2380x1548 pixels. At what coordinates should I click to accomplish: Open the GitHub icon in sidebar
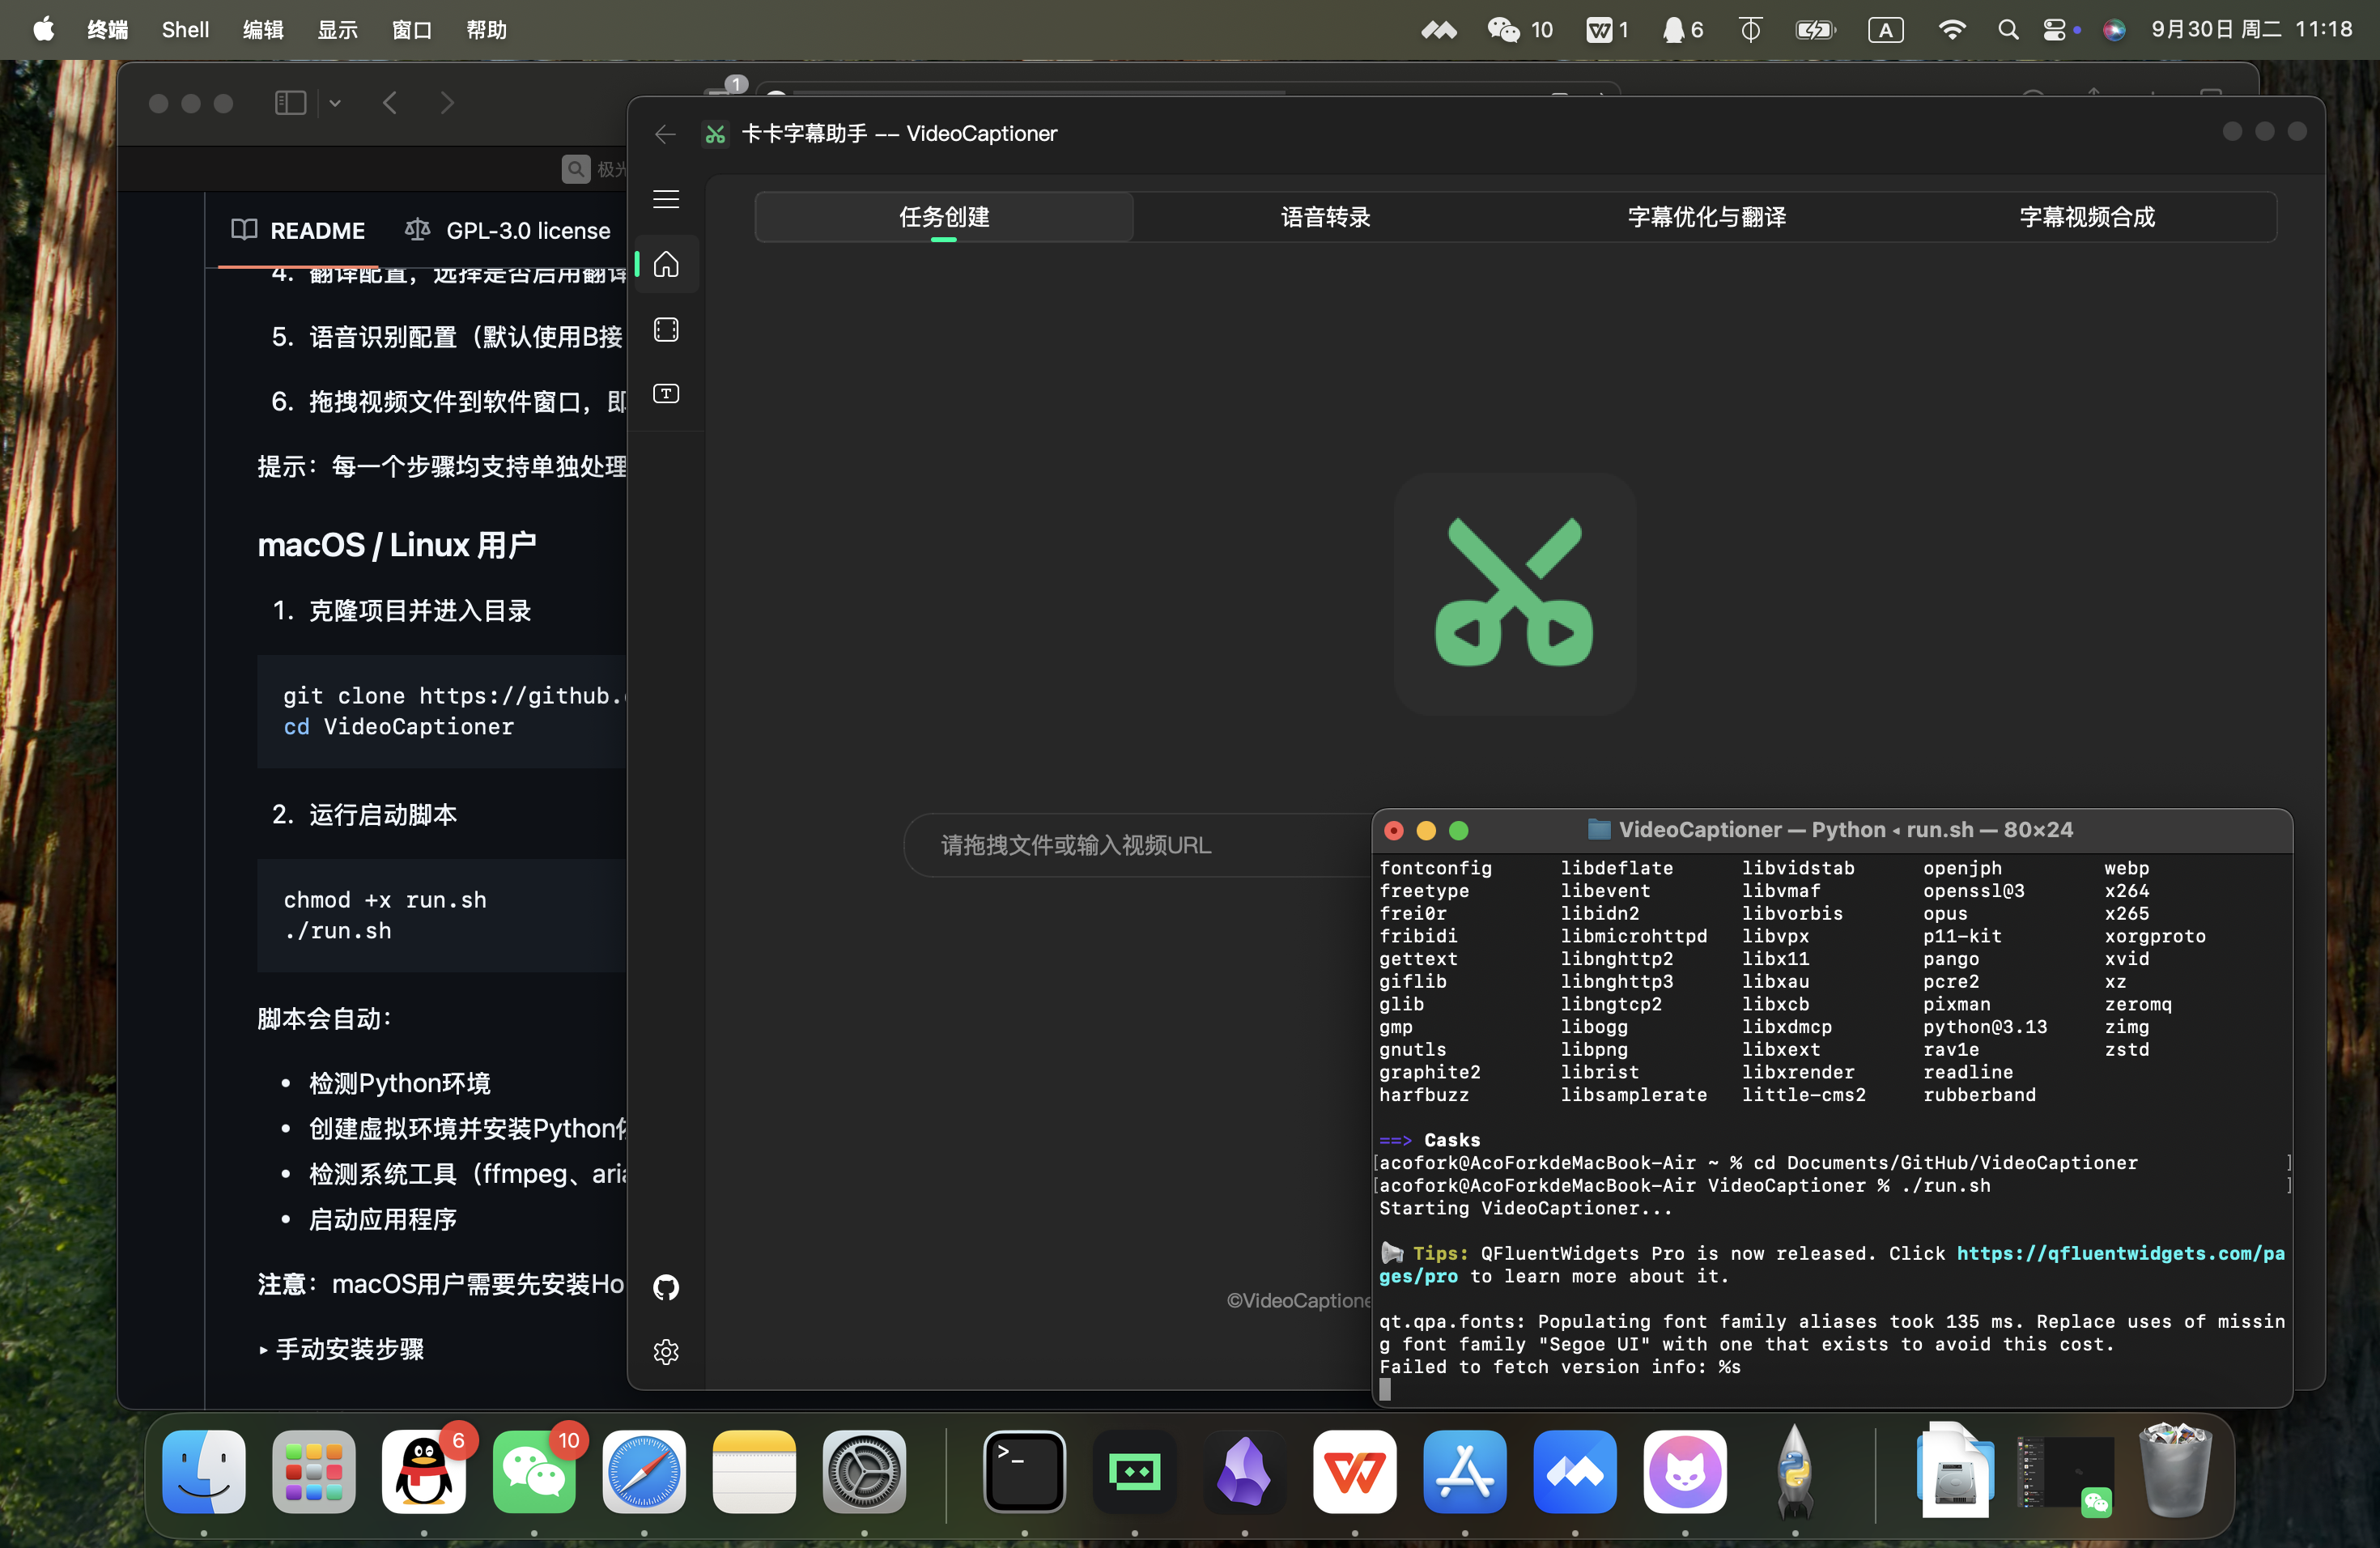666,1287
